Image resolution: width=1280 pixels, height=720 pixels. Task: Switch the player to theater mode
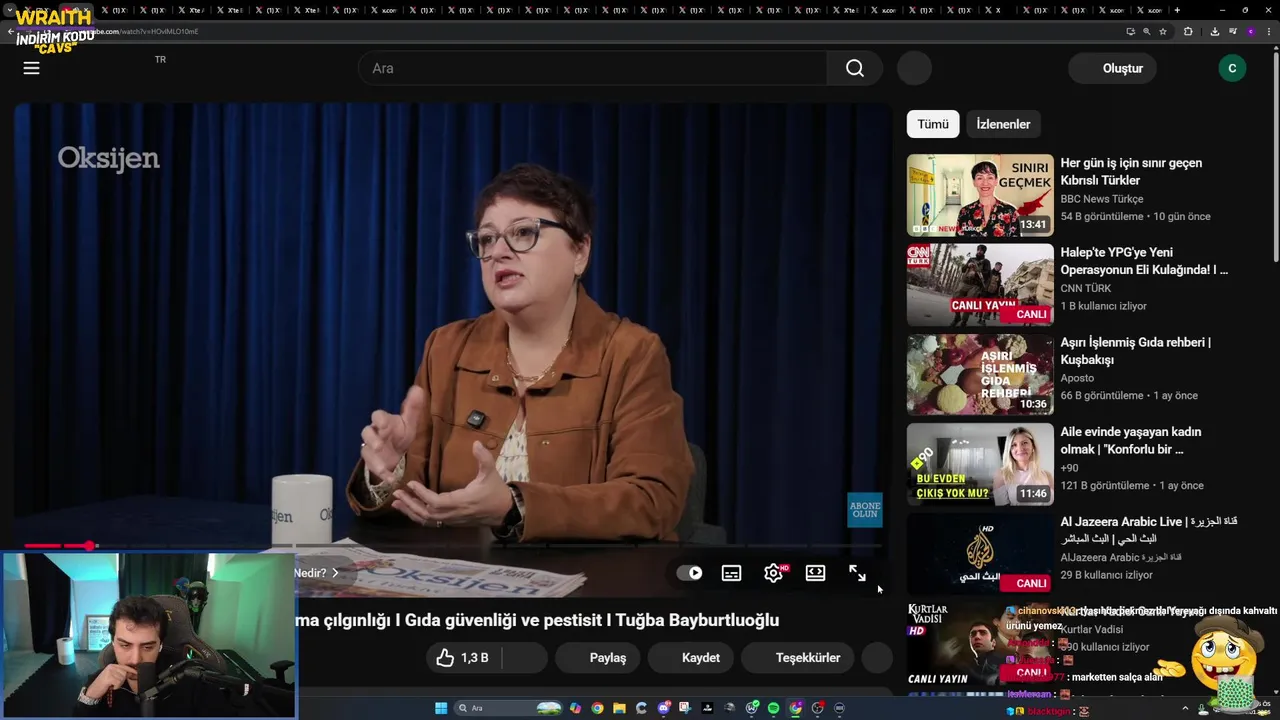pyautogui.click(x=815, y=573)
